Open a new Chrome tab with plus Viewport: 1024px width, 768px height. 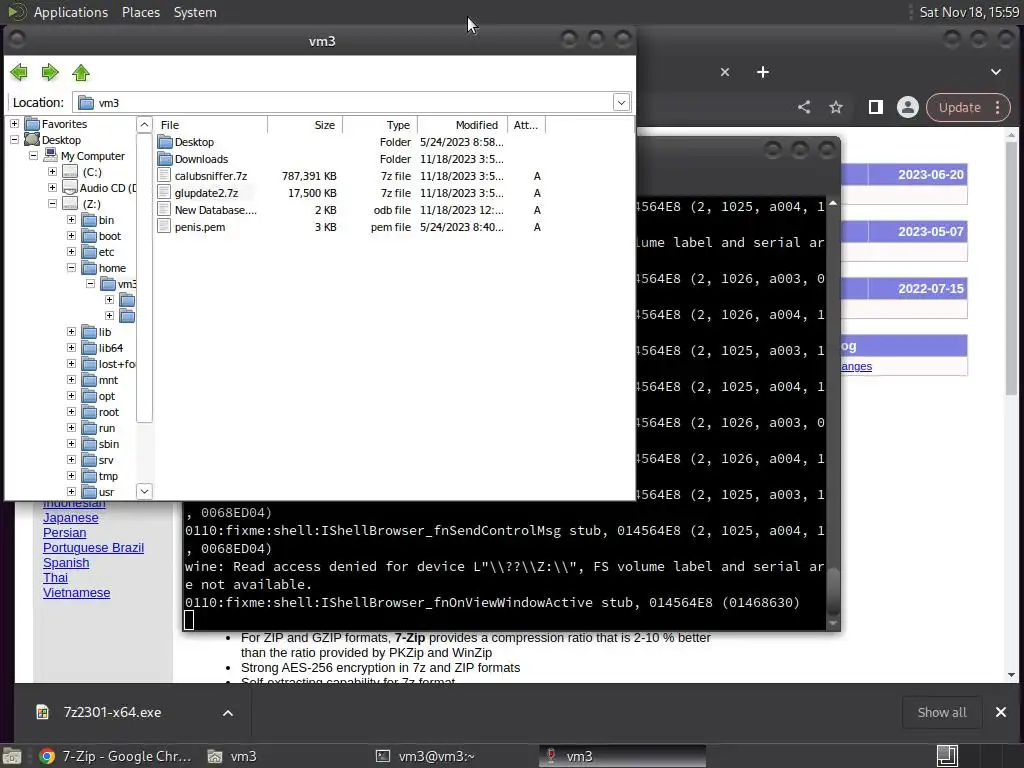(x=763, y=72)
